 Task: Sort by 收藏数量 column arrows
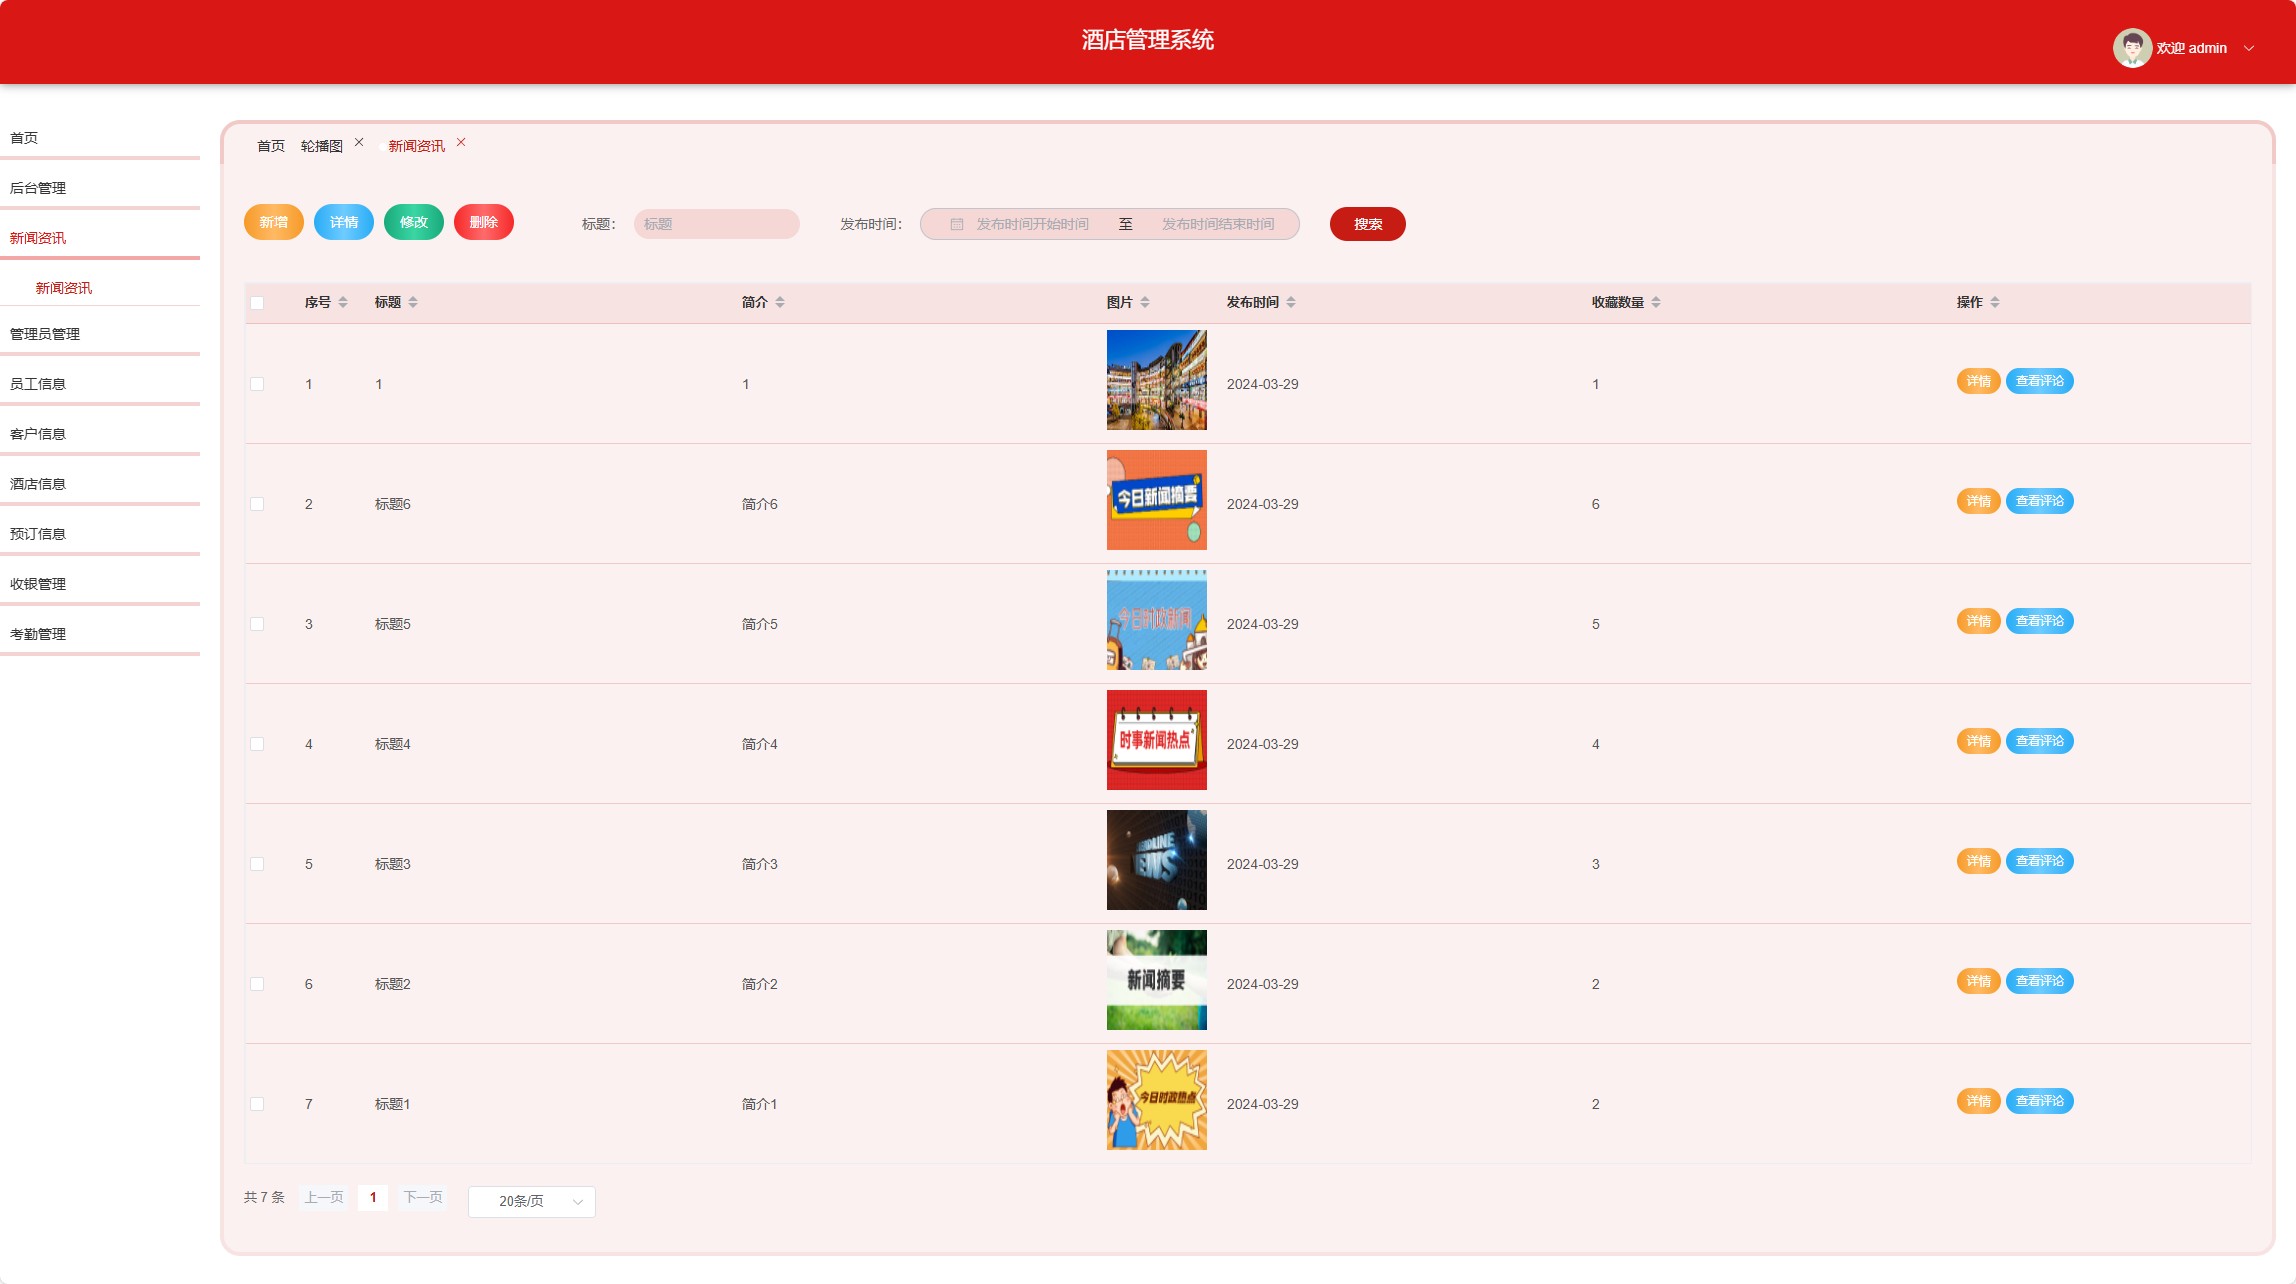pyautogui.click(x=1656, y=302)
